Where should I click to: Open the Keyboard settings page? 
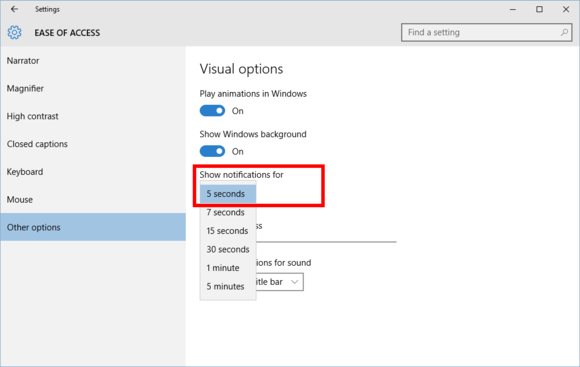point(93,172)
